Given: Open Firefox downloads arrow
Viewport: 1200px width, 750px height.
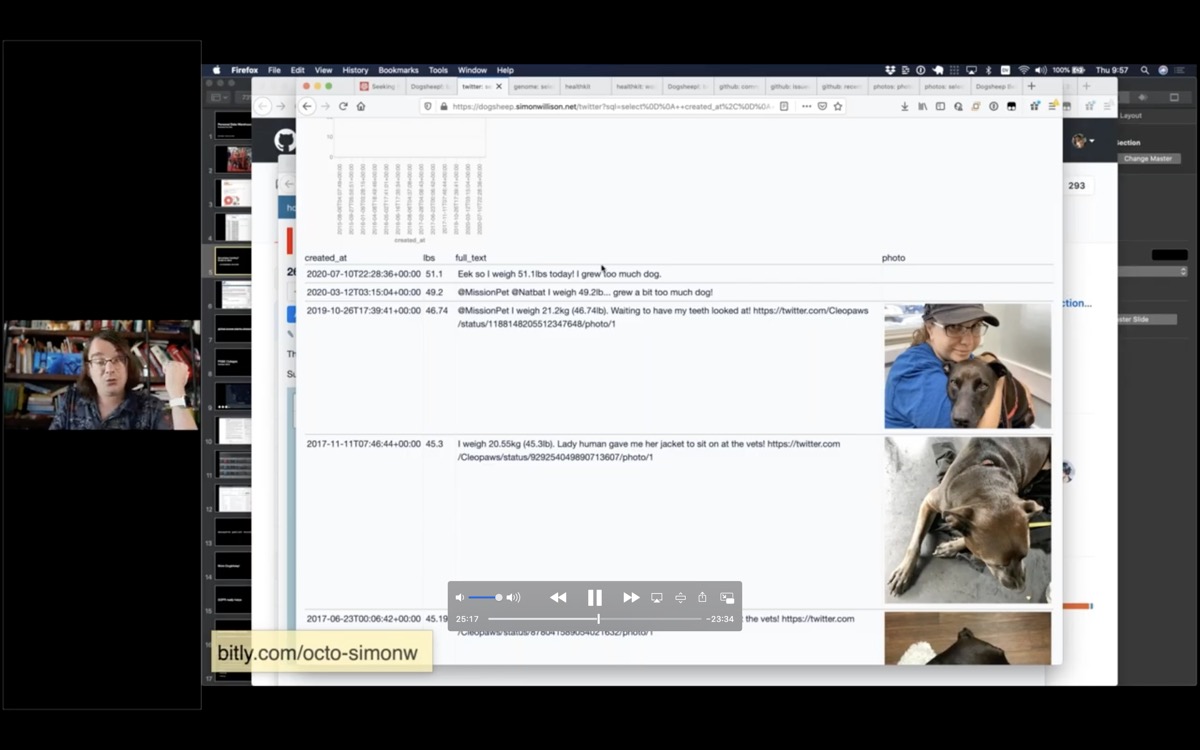Looking at the screenshot, I should (905, 106).
